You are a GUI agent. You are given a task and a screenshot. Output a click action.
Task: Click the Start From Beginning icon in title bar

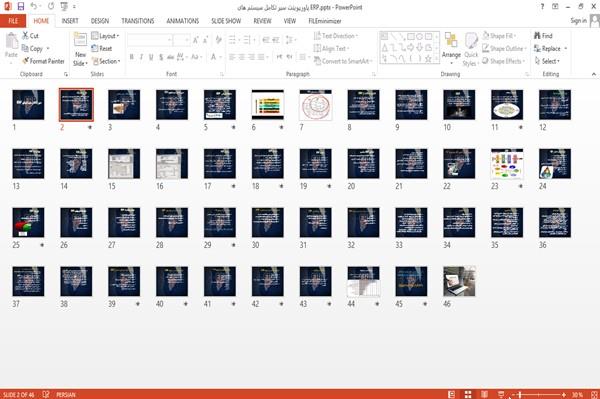pyautogui.click(x=64, y=7)
